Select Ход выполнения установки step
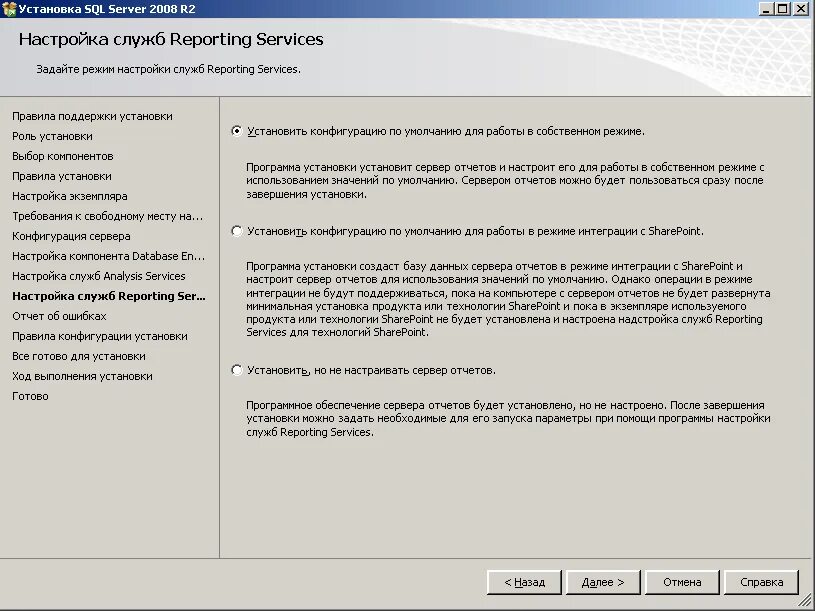Image resolution: width=815 pixels, height=611 pixels. tap(82, 376)
